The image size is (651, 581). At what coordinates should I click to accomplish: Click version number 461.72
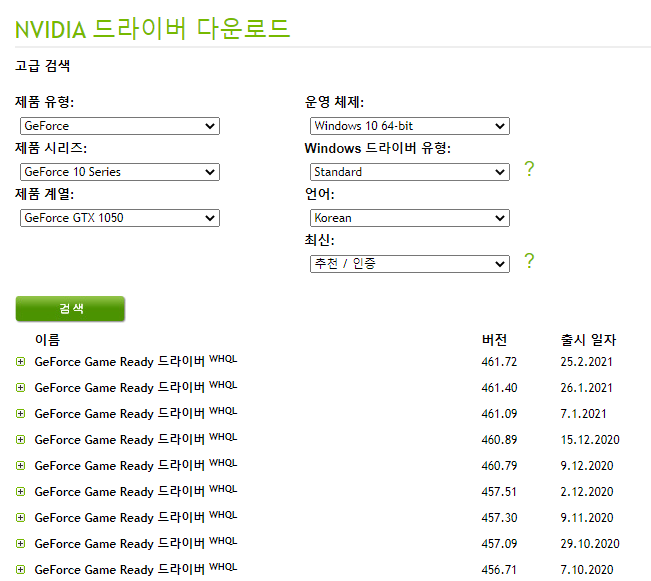[x=499, y=362]
